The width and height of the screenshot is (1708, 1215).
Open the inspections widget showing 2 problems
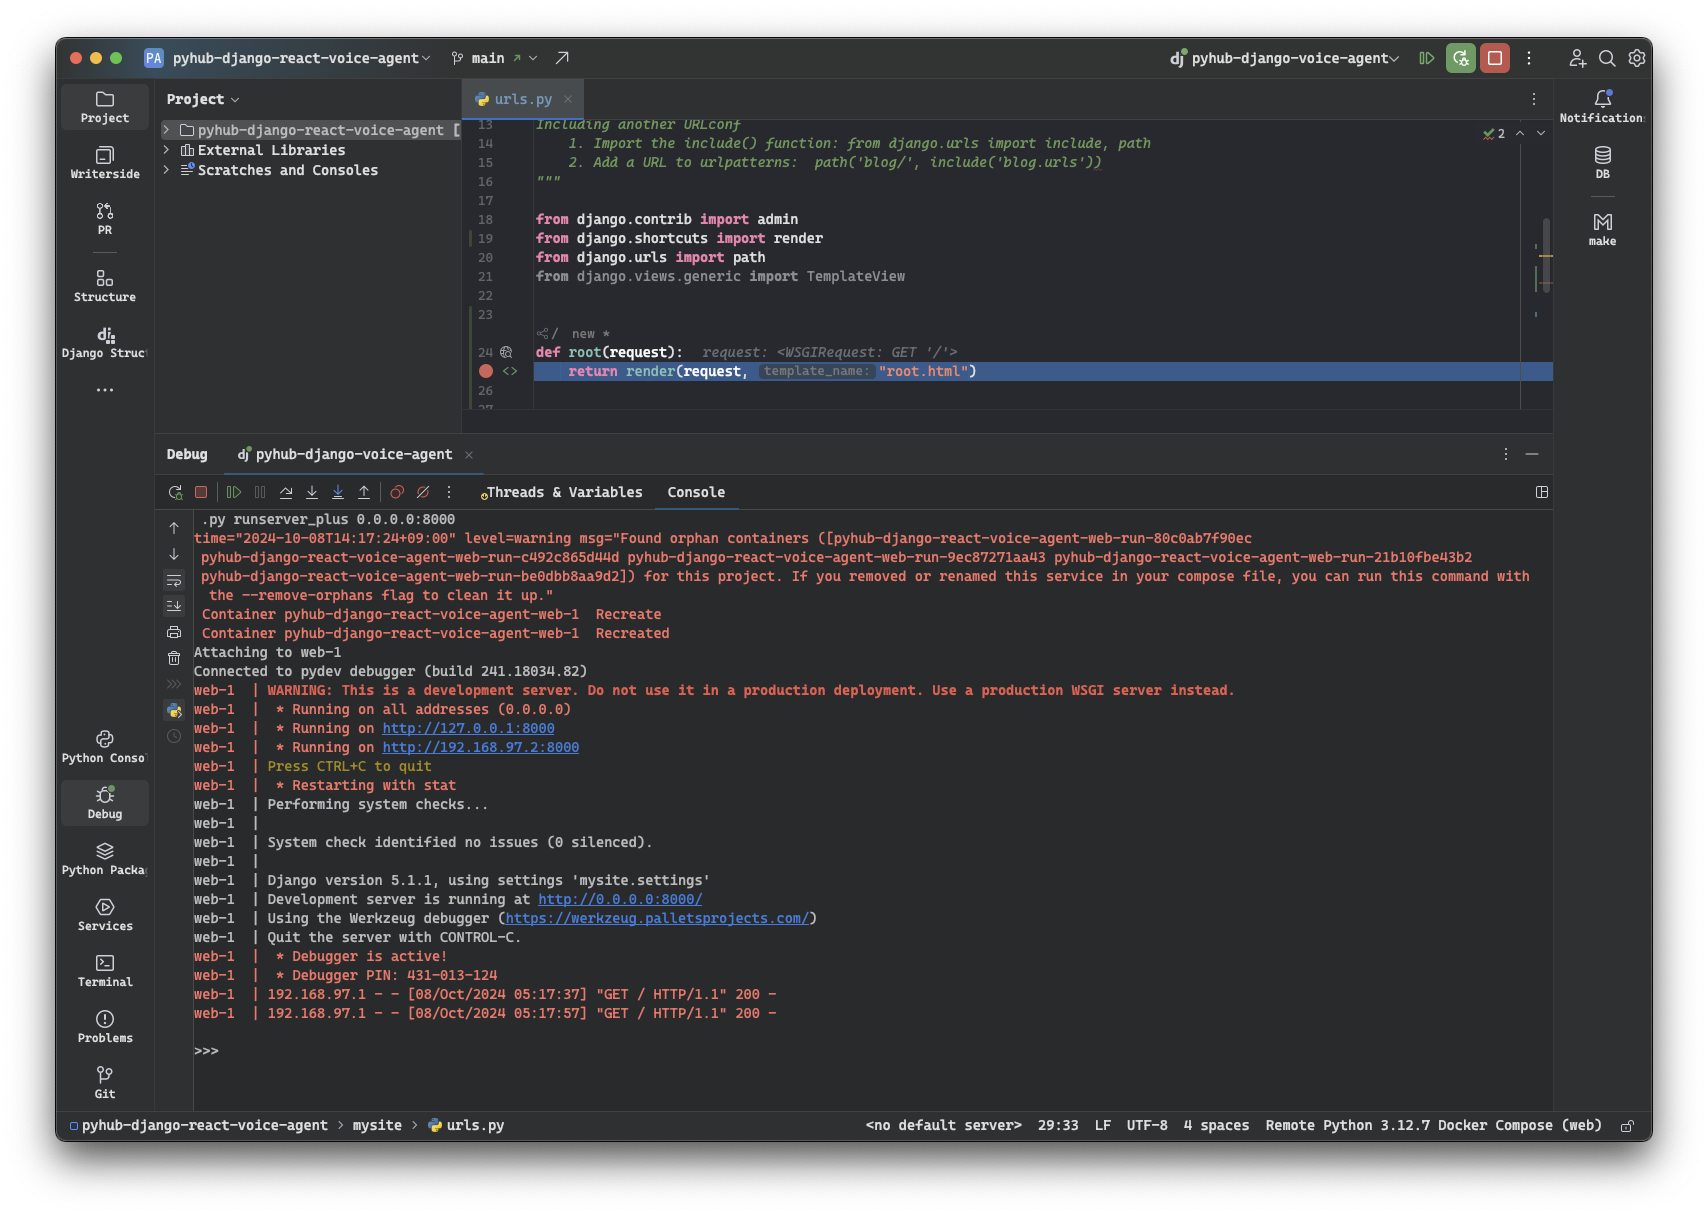pyautogui.click(x=1494, y=133)
